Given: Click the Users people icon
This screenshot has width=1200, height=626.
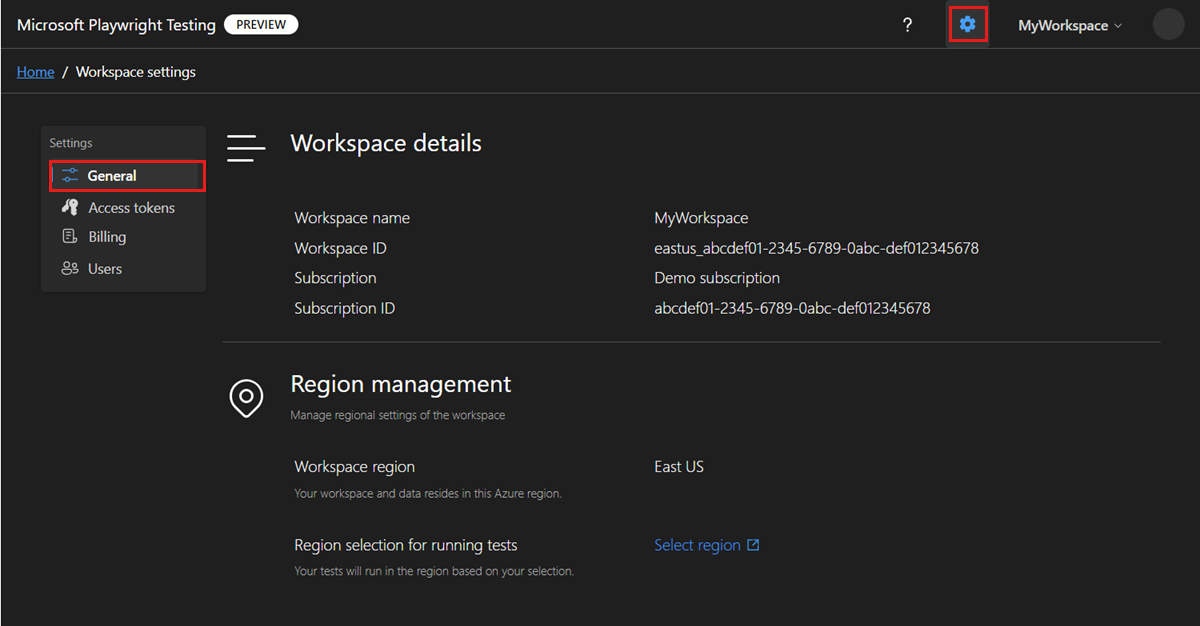Looking at the screenshot, I should click(x=70, y=268).
